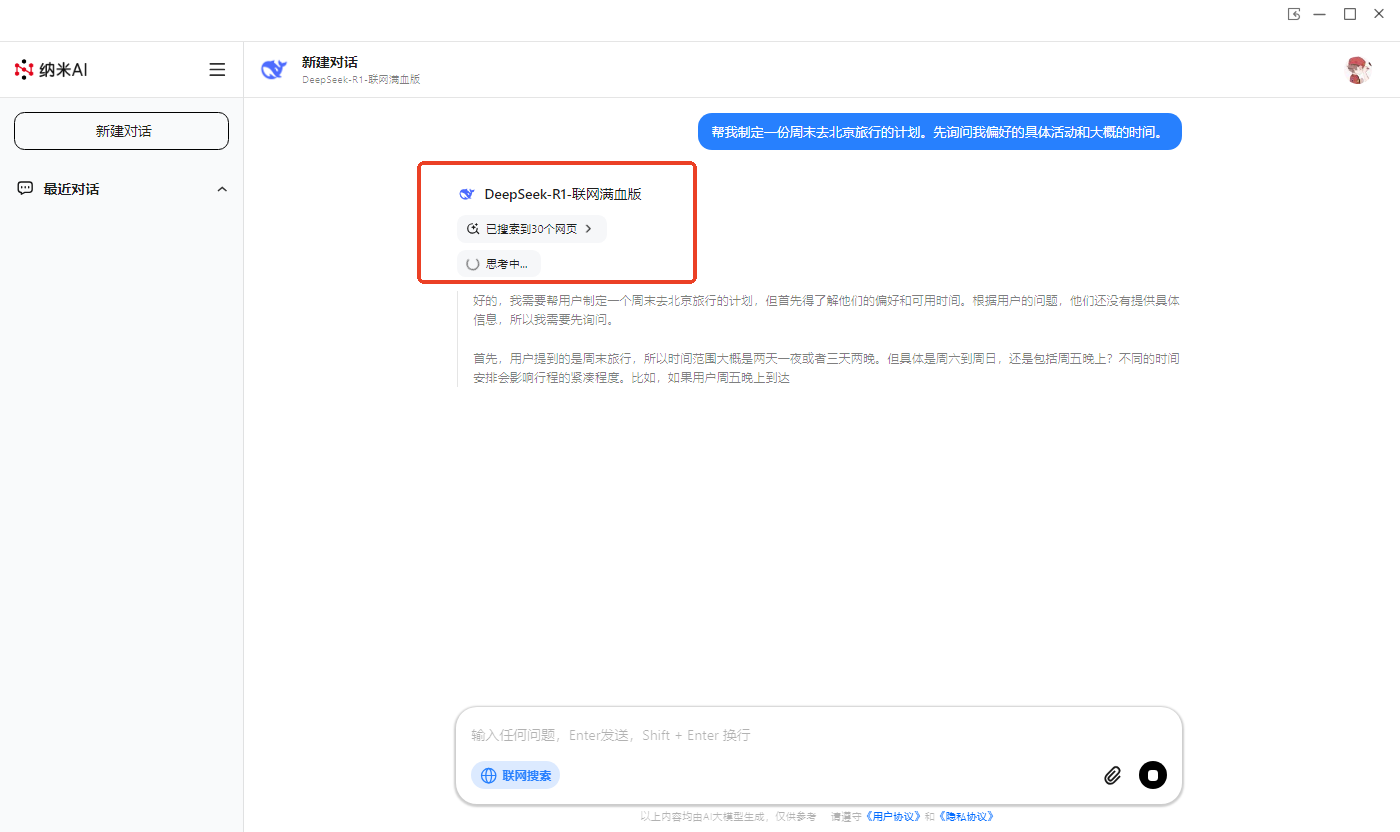This screenshot has height=832, width=1400.
Task: Collapse the 最近对话 section chevron
Action: coord(222,189)
